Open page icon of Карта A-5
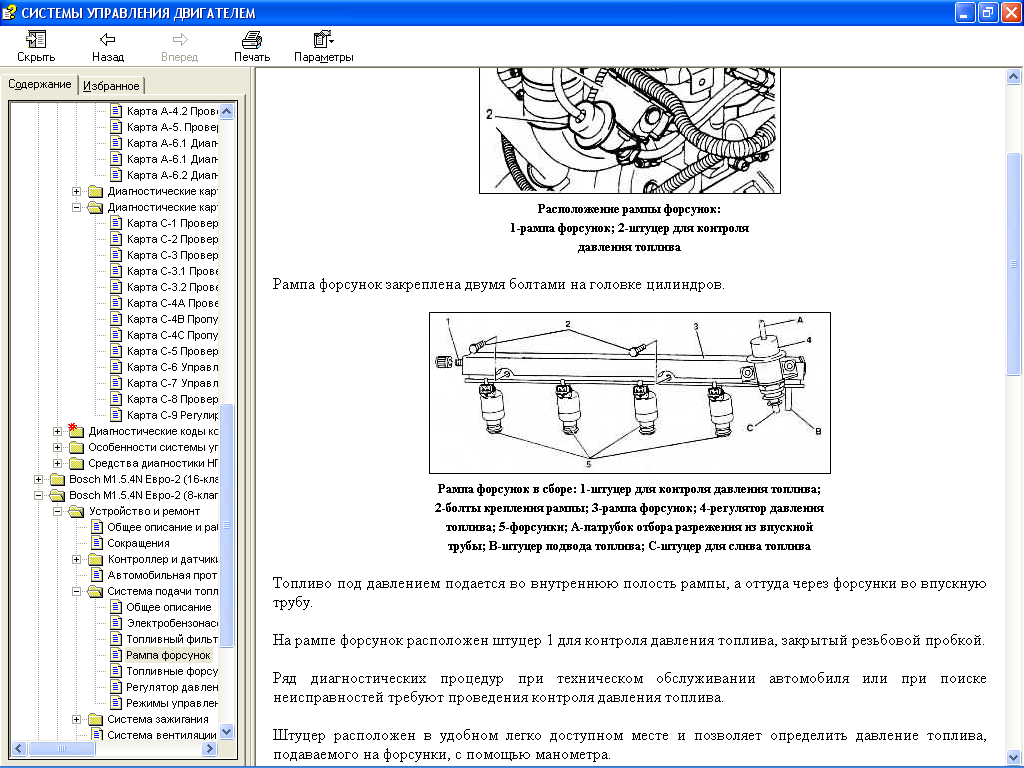Viewport: 1024px width, 768px height. tap(116, 127)
